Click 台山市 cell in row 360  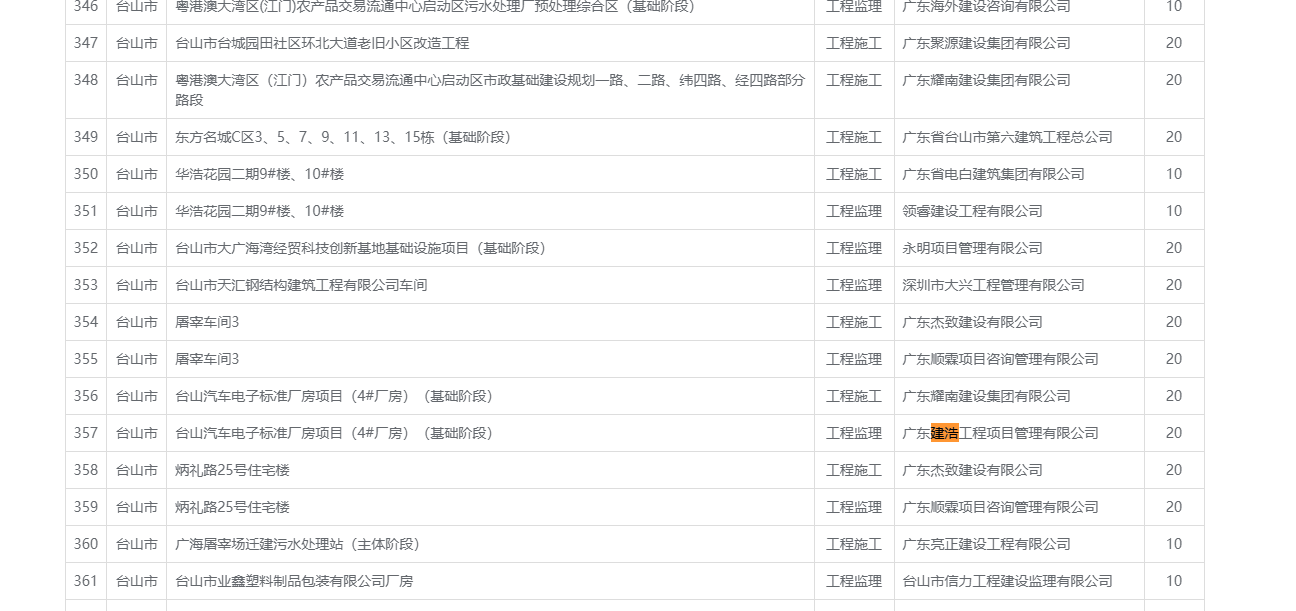click(x=137, y=544)
